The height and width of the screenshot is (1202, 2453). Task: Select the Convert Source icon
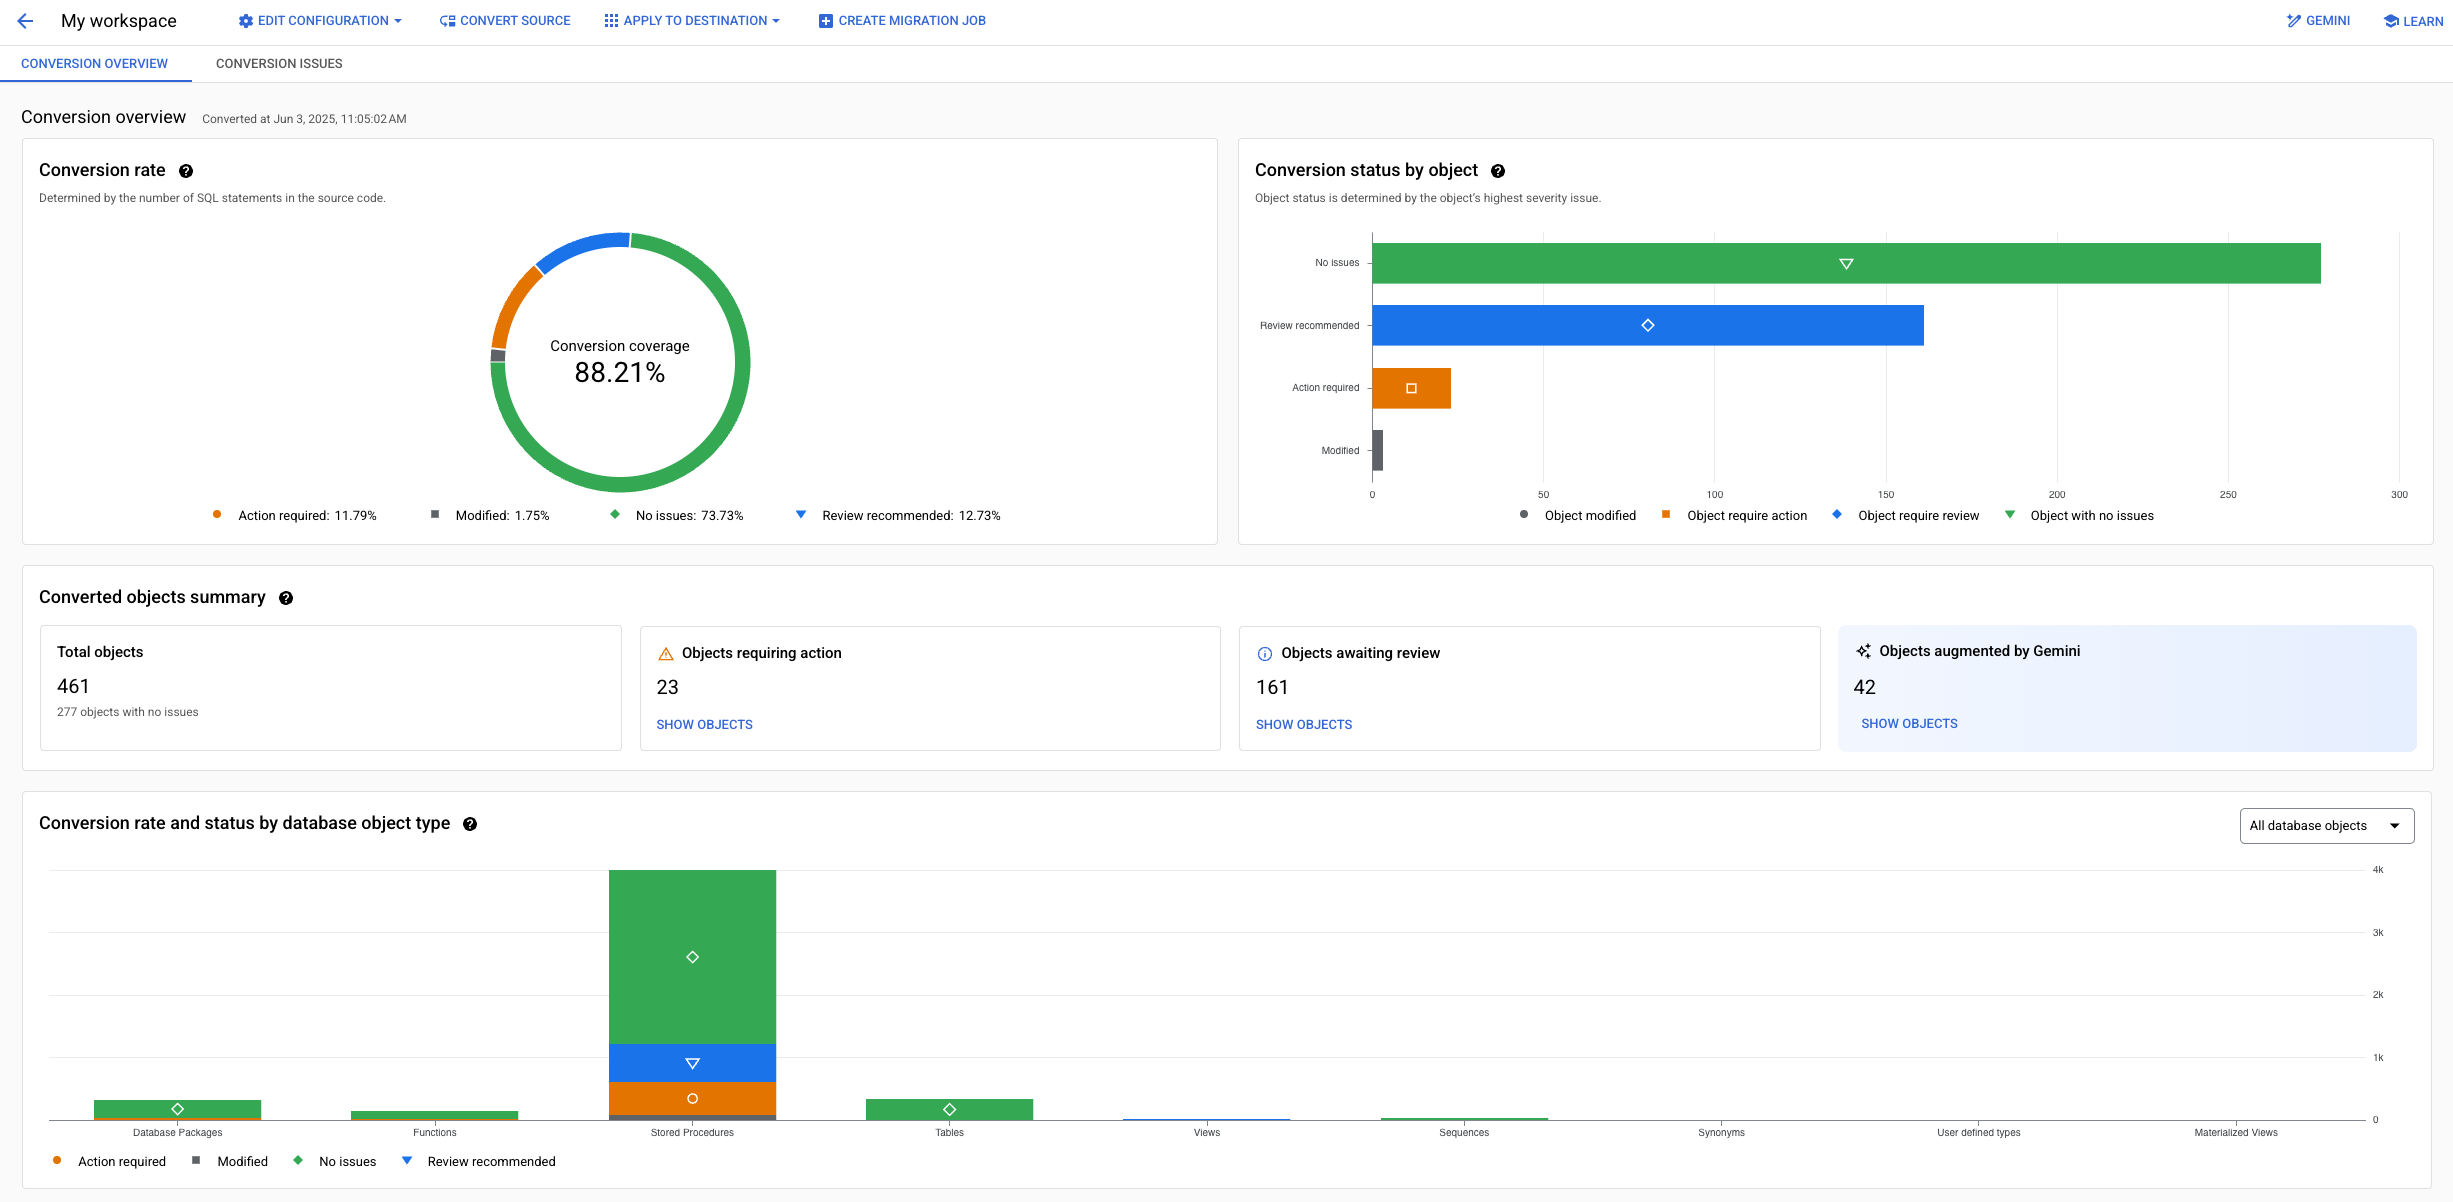point(447,20)
